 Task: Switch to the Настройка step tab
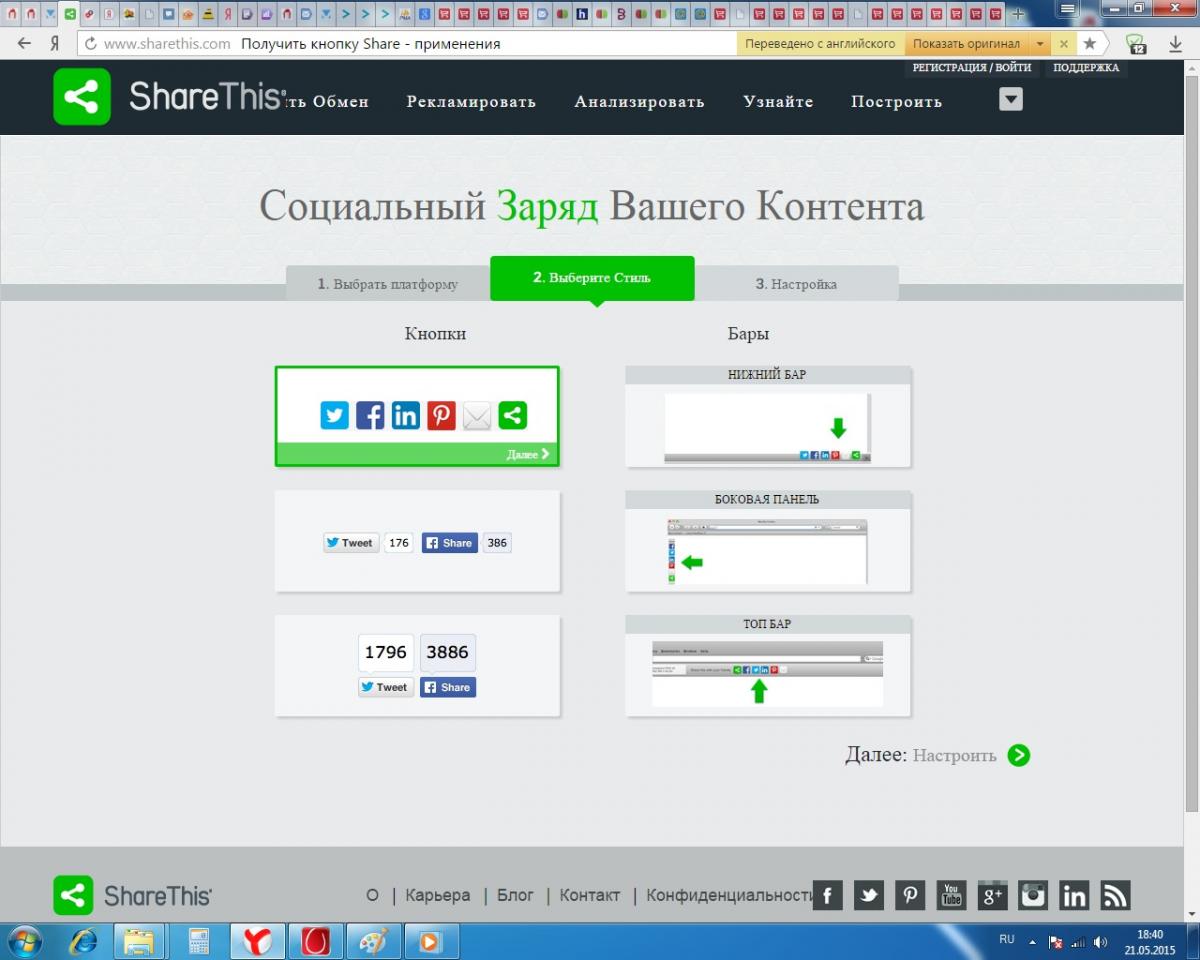[x=796, y=284]
